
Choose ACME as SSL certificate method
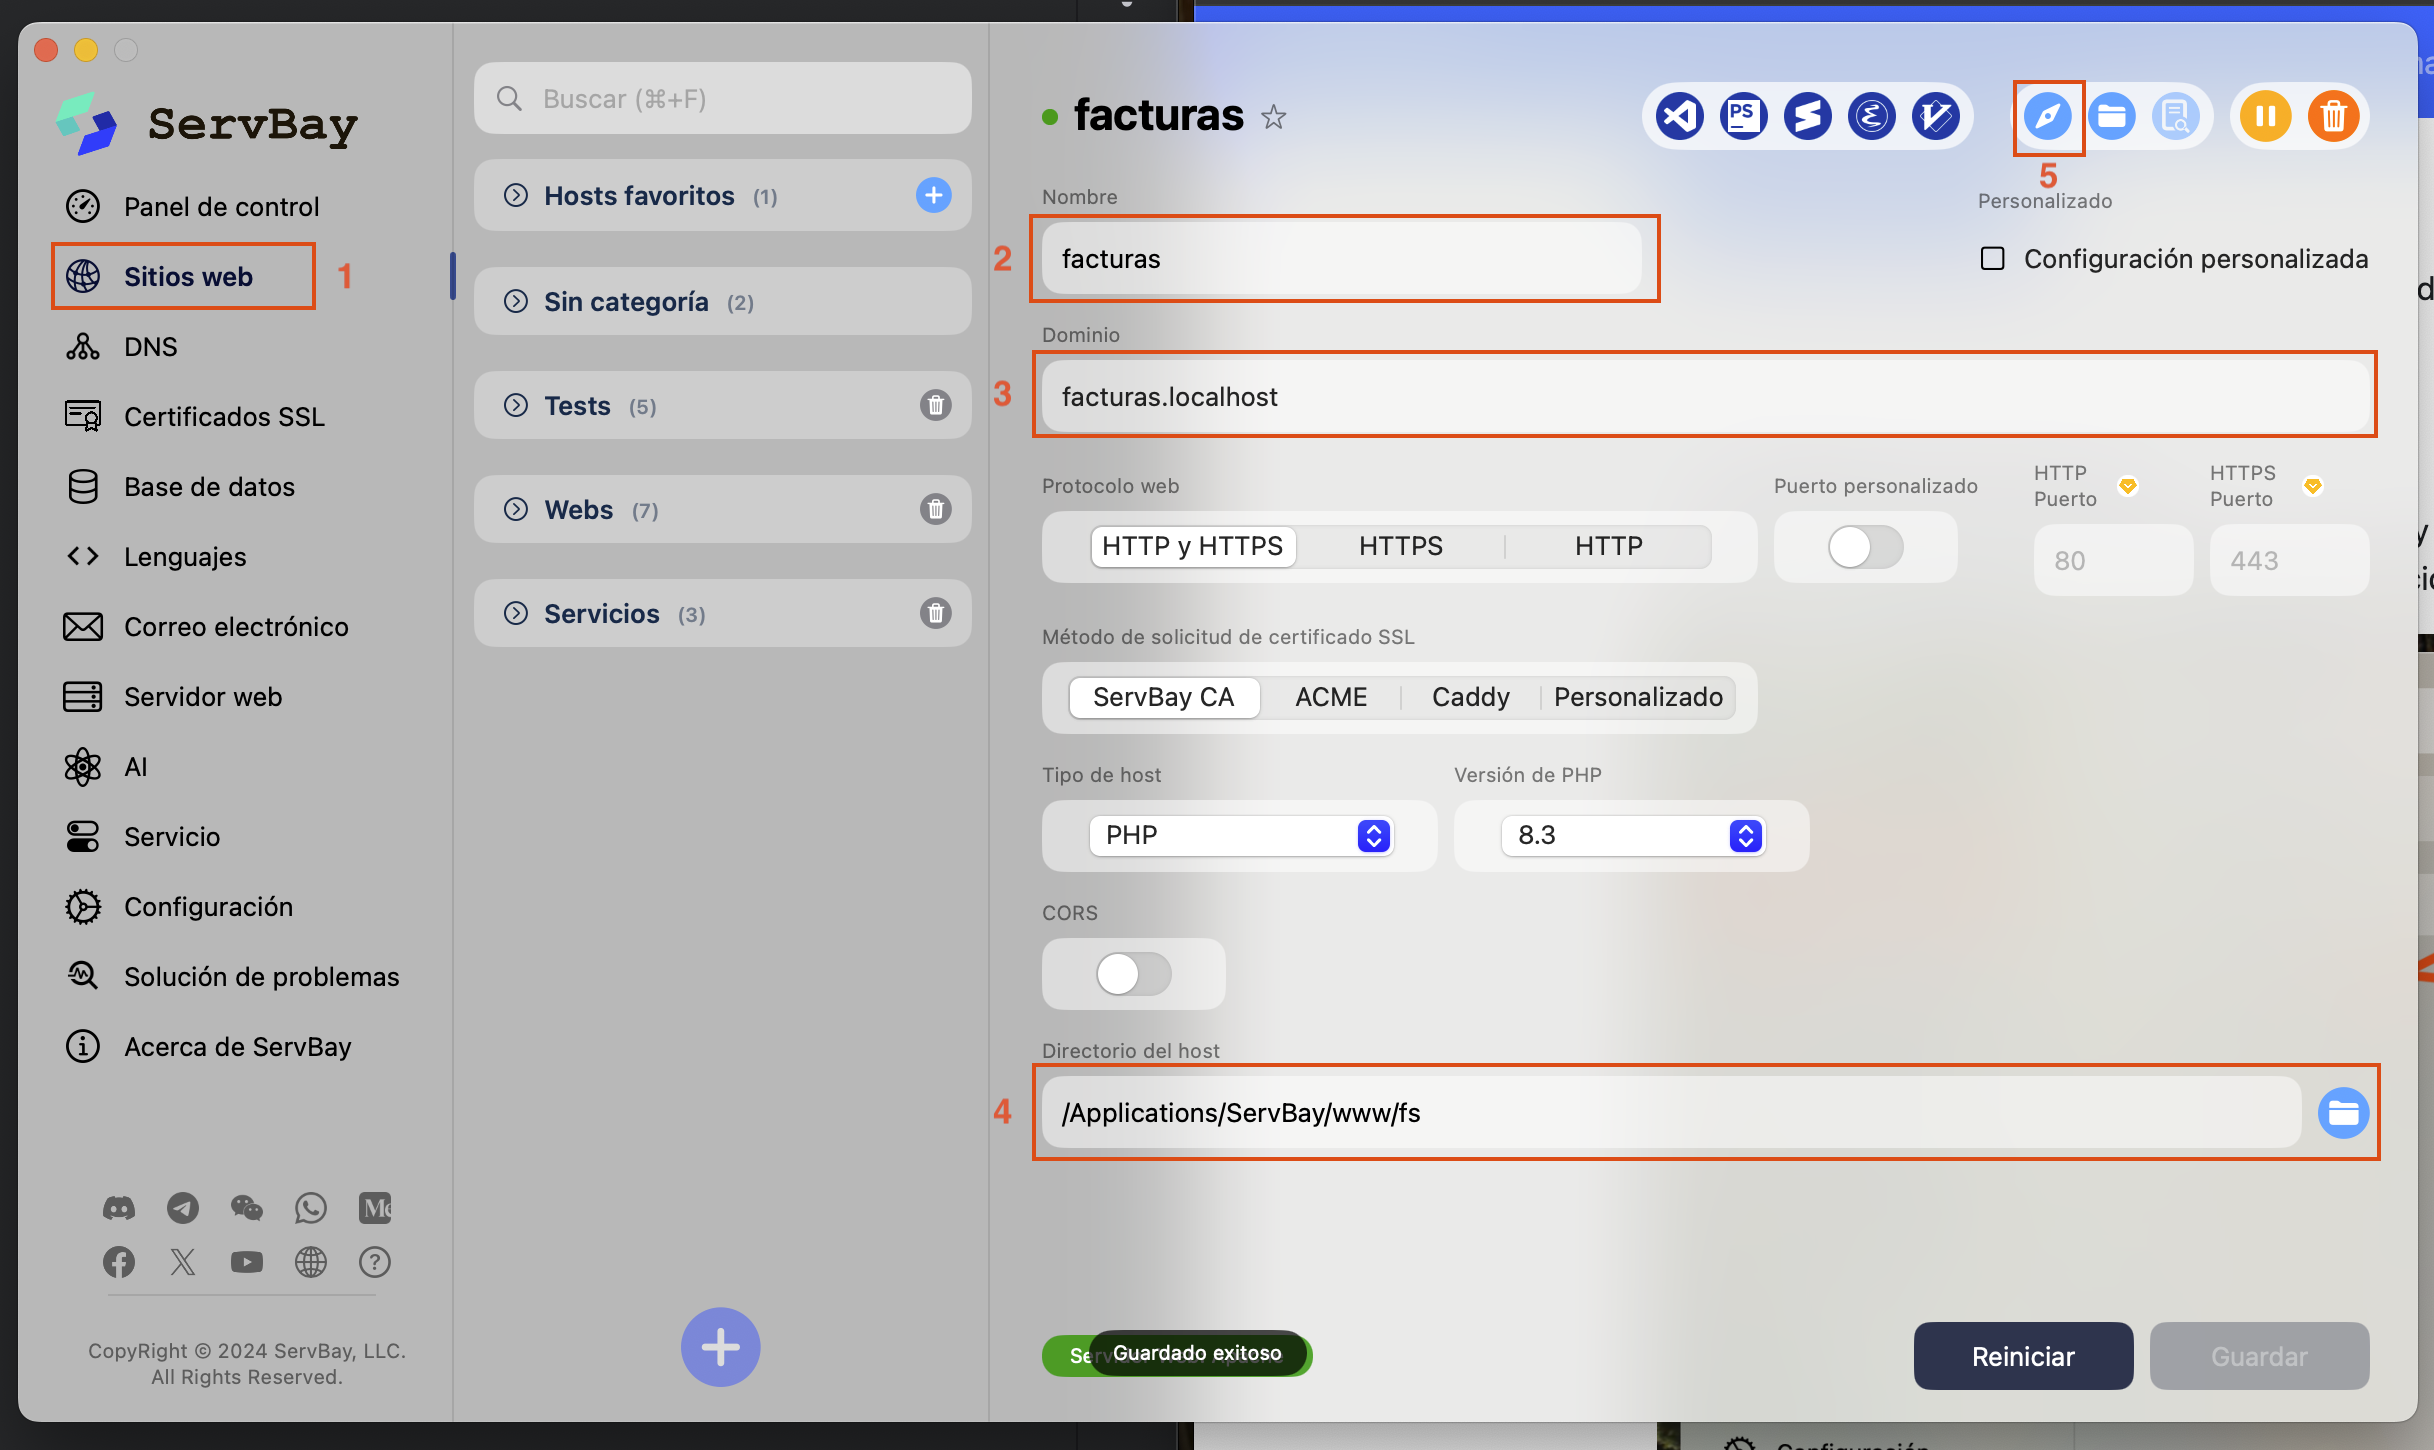point(1330,698)
